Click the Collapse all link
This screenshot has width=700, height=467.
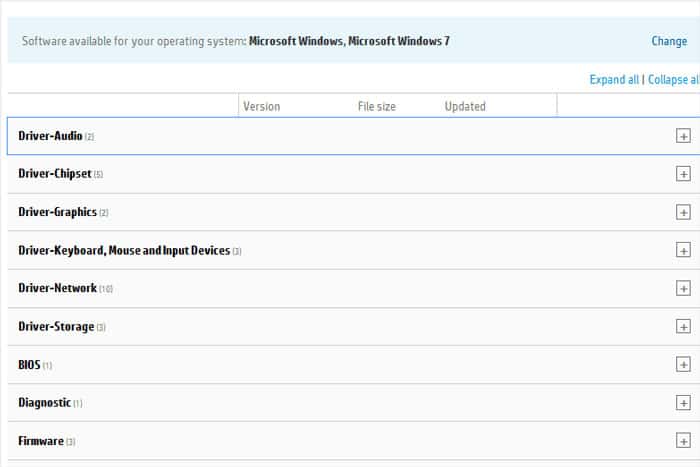(674, 79)
